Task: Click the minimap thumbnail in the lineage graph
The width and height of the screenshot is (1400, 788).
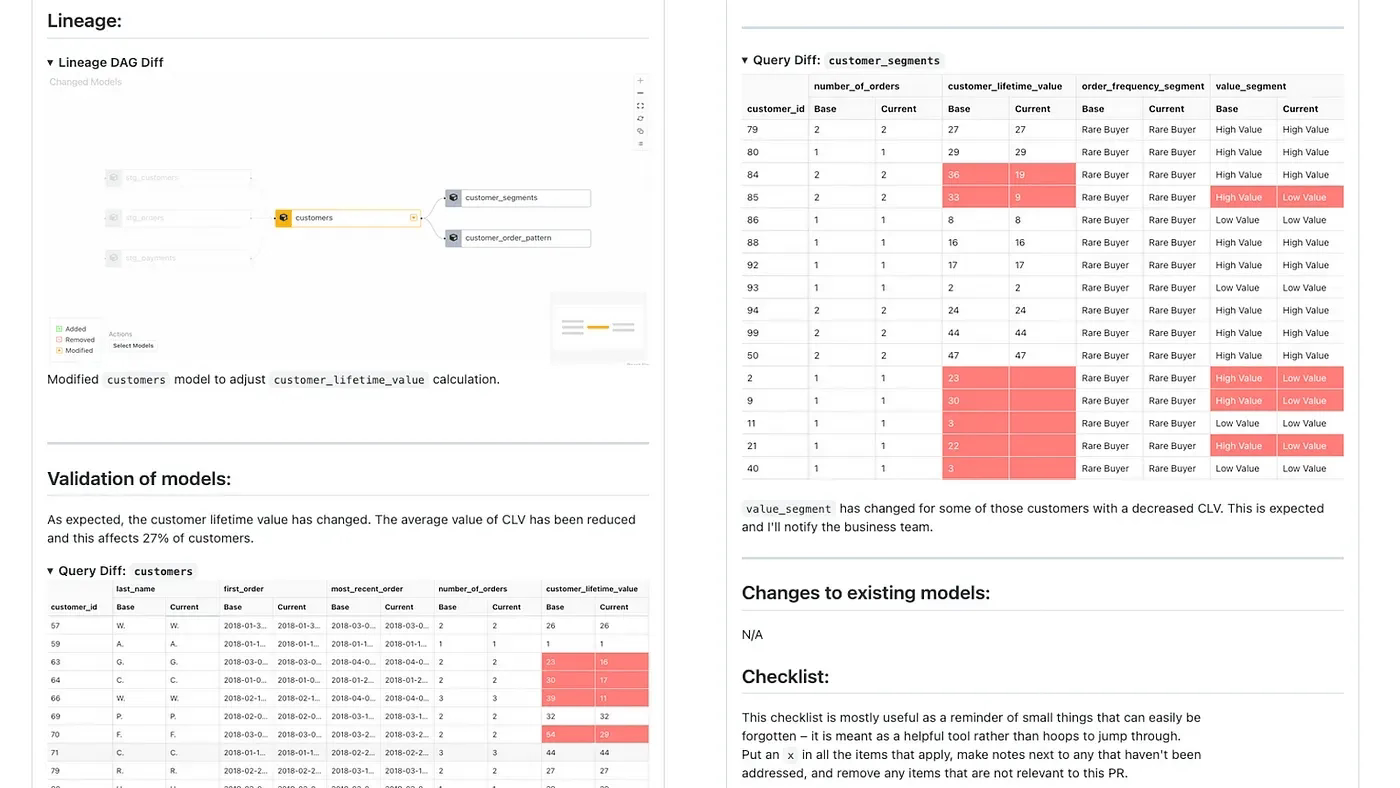Action: [598, 326]
